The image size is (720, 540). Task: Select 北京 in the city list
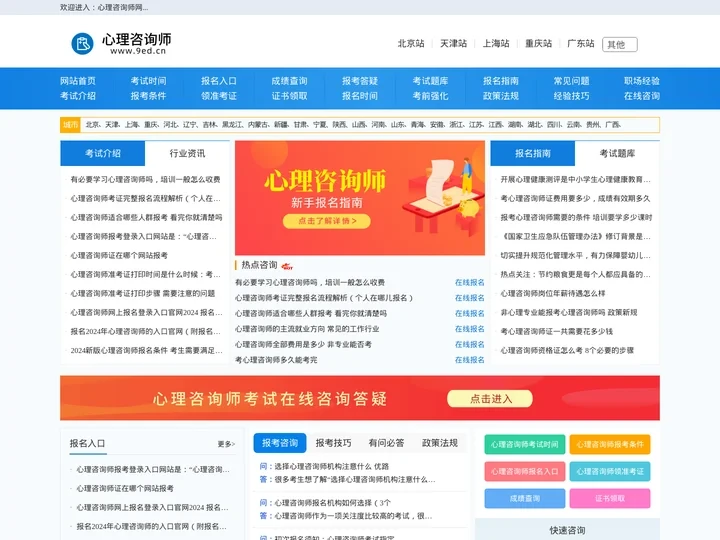click(92, 125)
